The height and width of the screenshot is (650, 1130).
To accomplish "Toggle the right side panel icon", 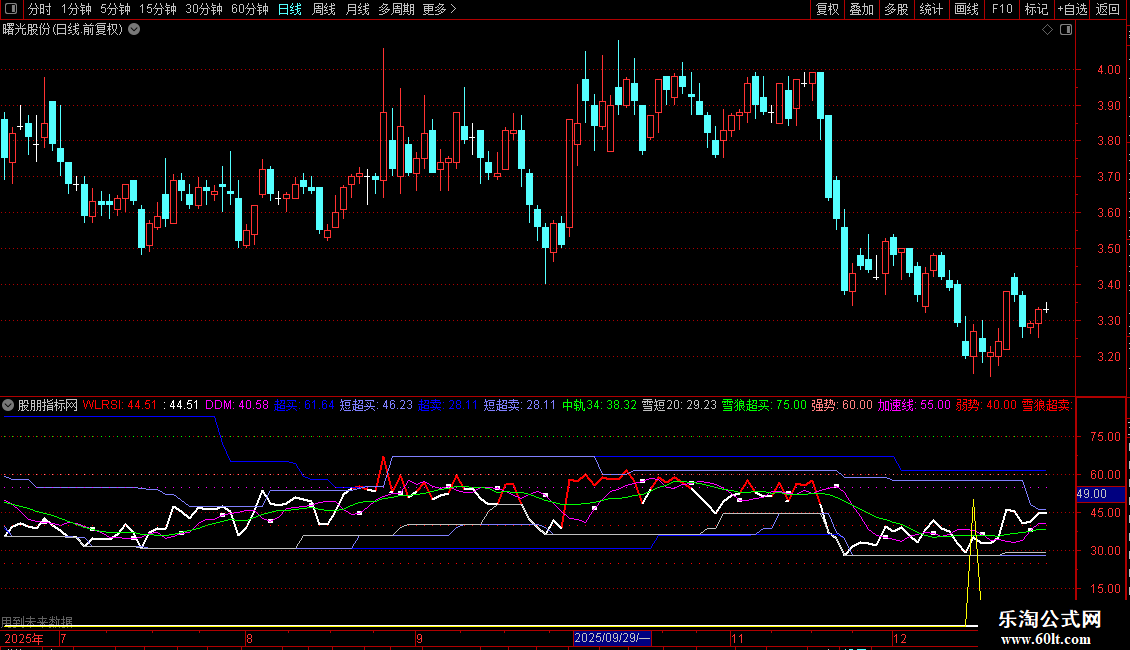I will (x=1066, y=30).
